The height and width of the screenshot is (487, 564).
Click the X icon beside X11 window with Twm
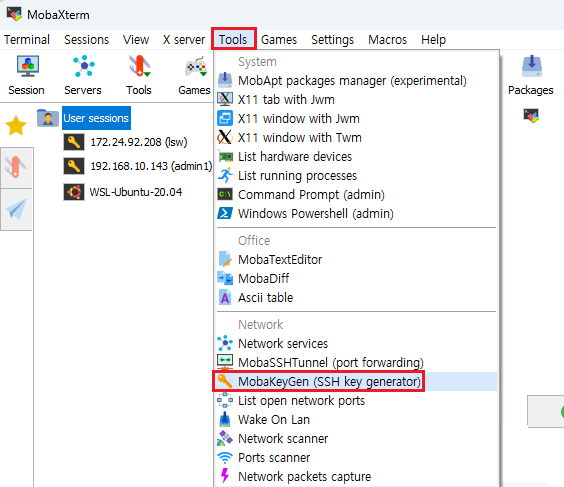tap(225, 137)
